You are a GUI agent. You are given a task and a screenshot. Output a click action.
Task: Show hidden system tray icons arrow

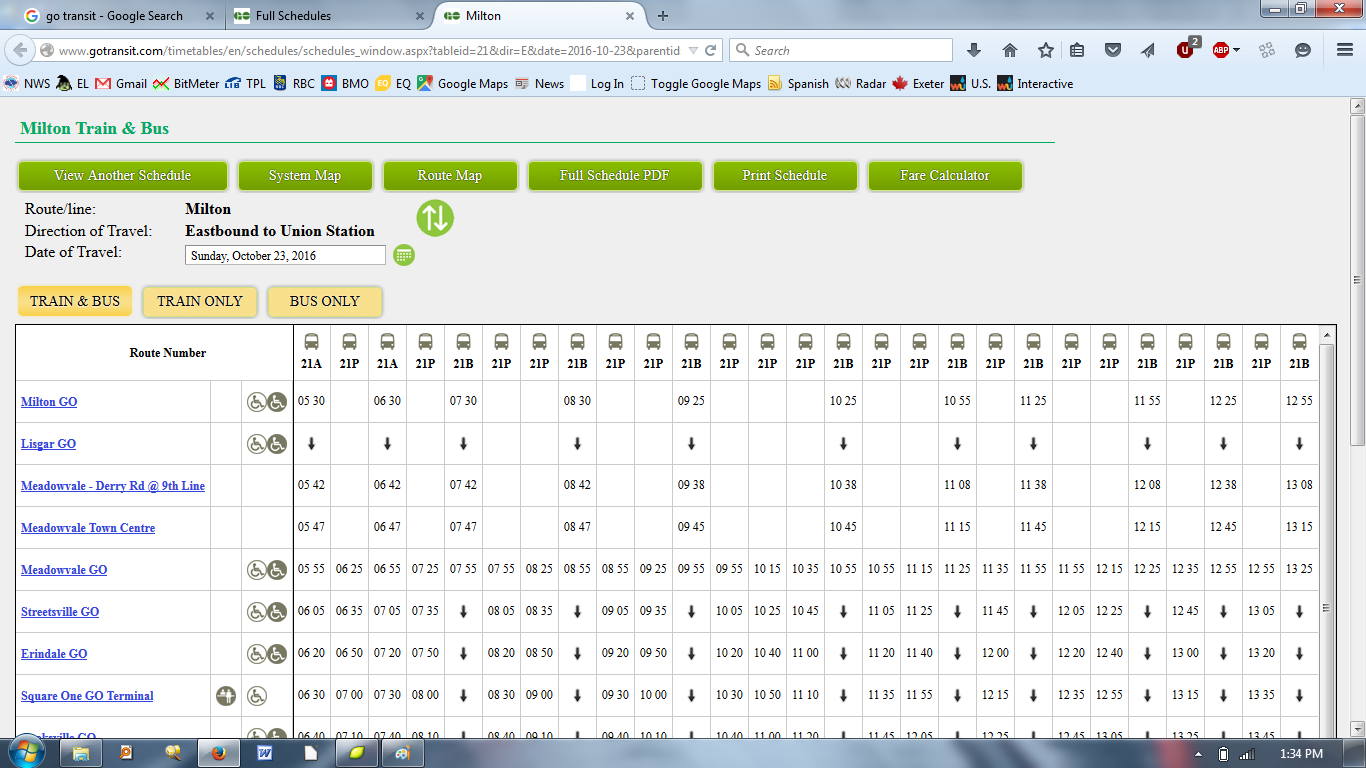(x=1199, y=754)
